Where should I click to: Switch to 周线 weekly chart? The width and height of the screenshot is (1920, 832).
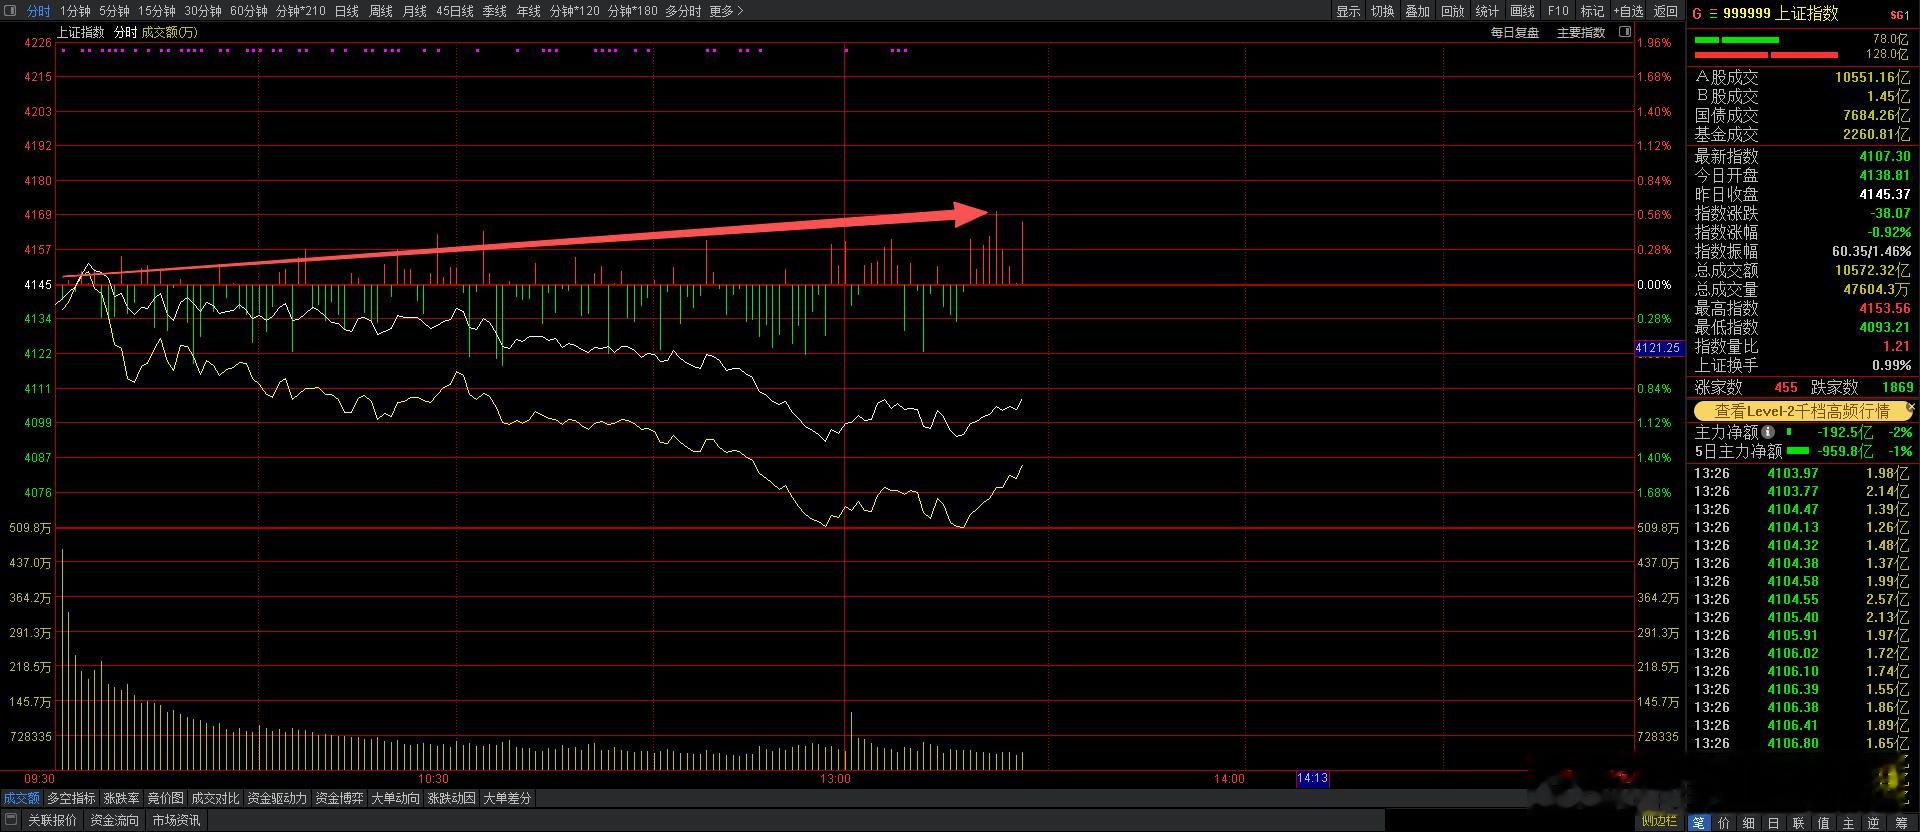(x=381, y=11)
